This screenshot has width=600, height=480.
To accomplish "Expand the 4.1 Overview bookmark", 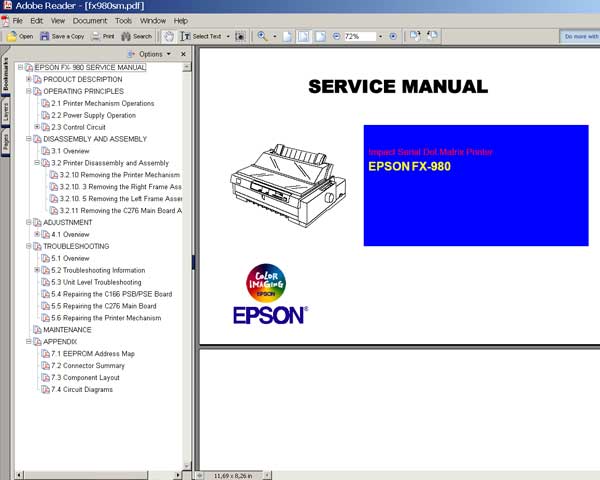I will point(37,234).
